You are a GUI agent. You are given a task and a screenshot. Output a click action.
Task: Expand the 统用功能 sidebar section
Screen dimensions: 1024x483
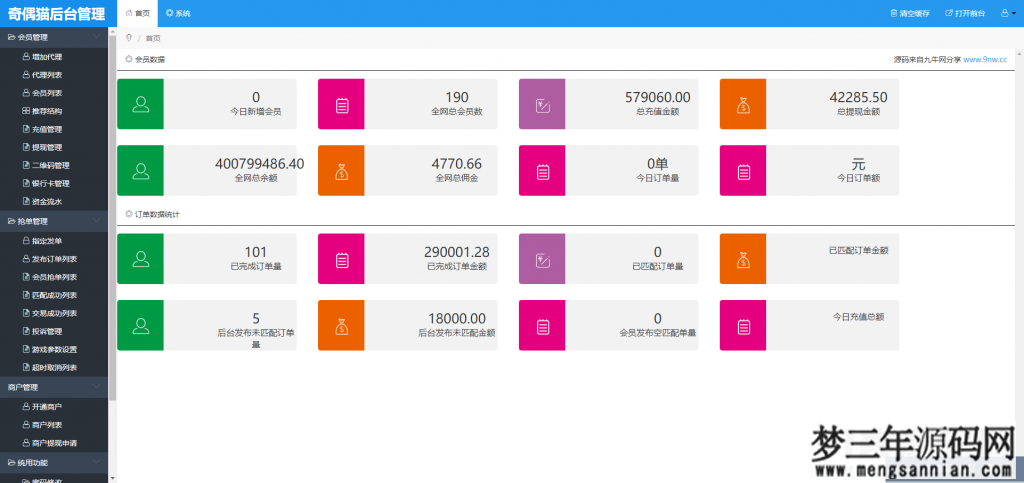pos(55,463)
